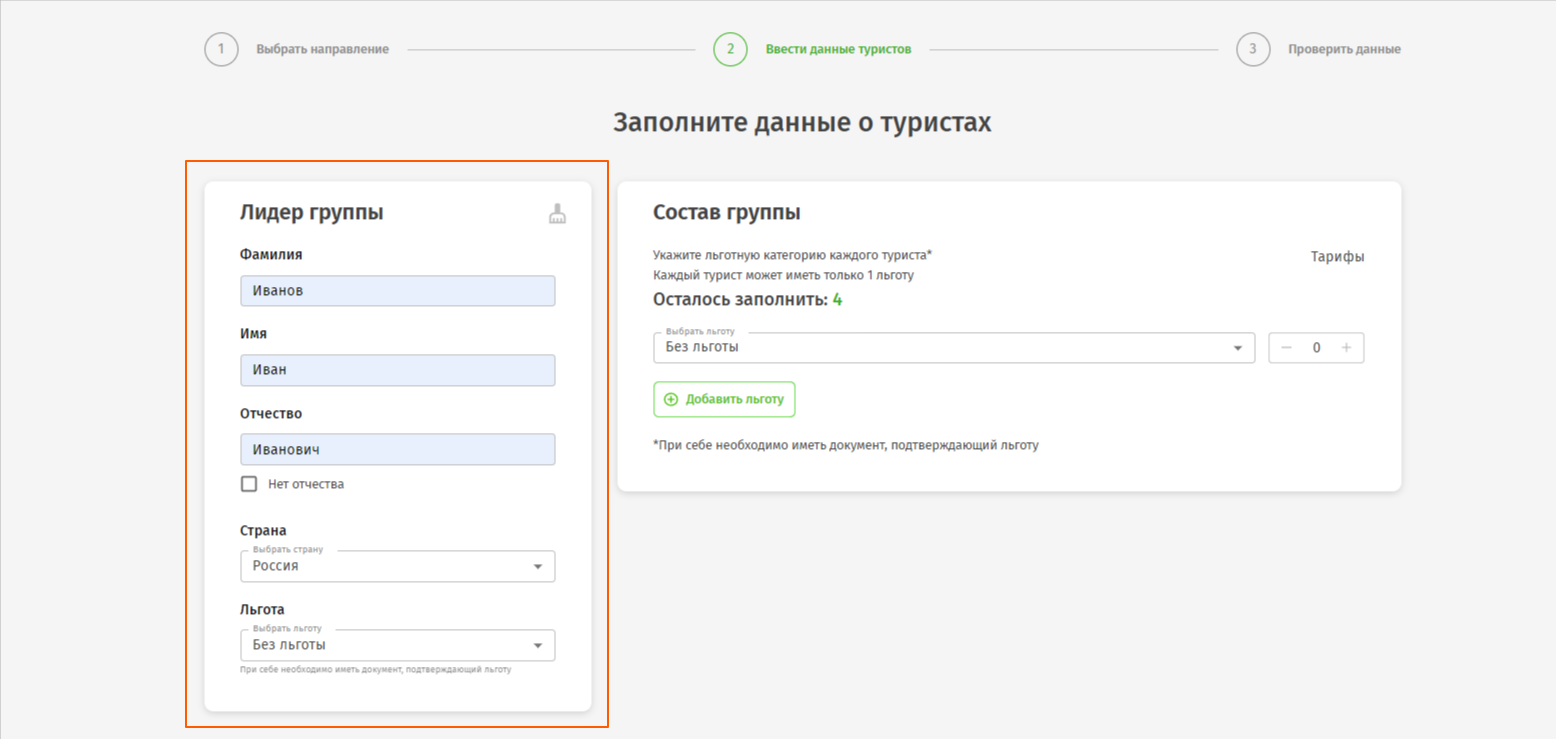Open the Страна dropdown showing Россия

click(397, 566)
